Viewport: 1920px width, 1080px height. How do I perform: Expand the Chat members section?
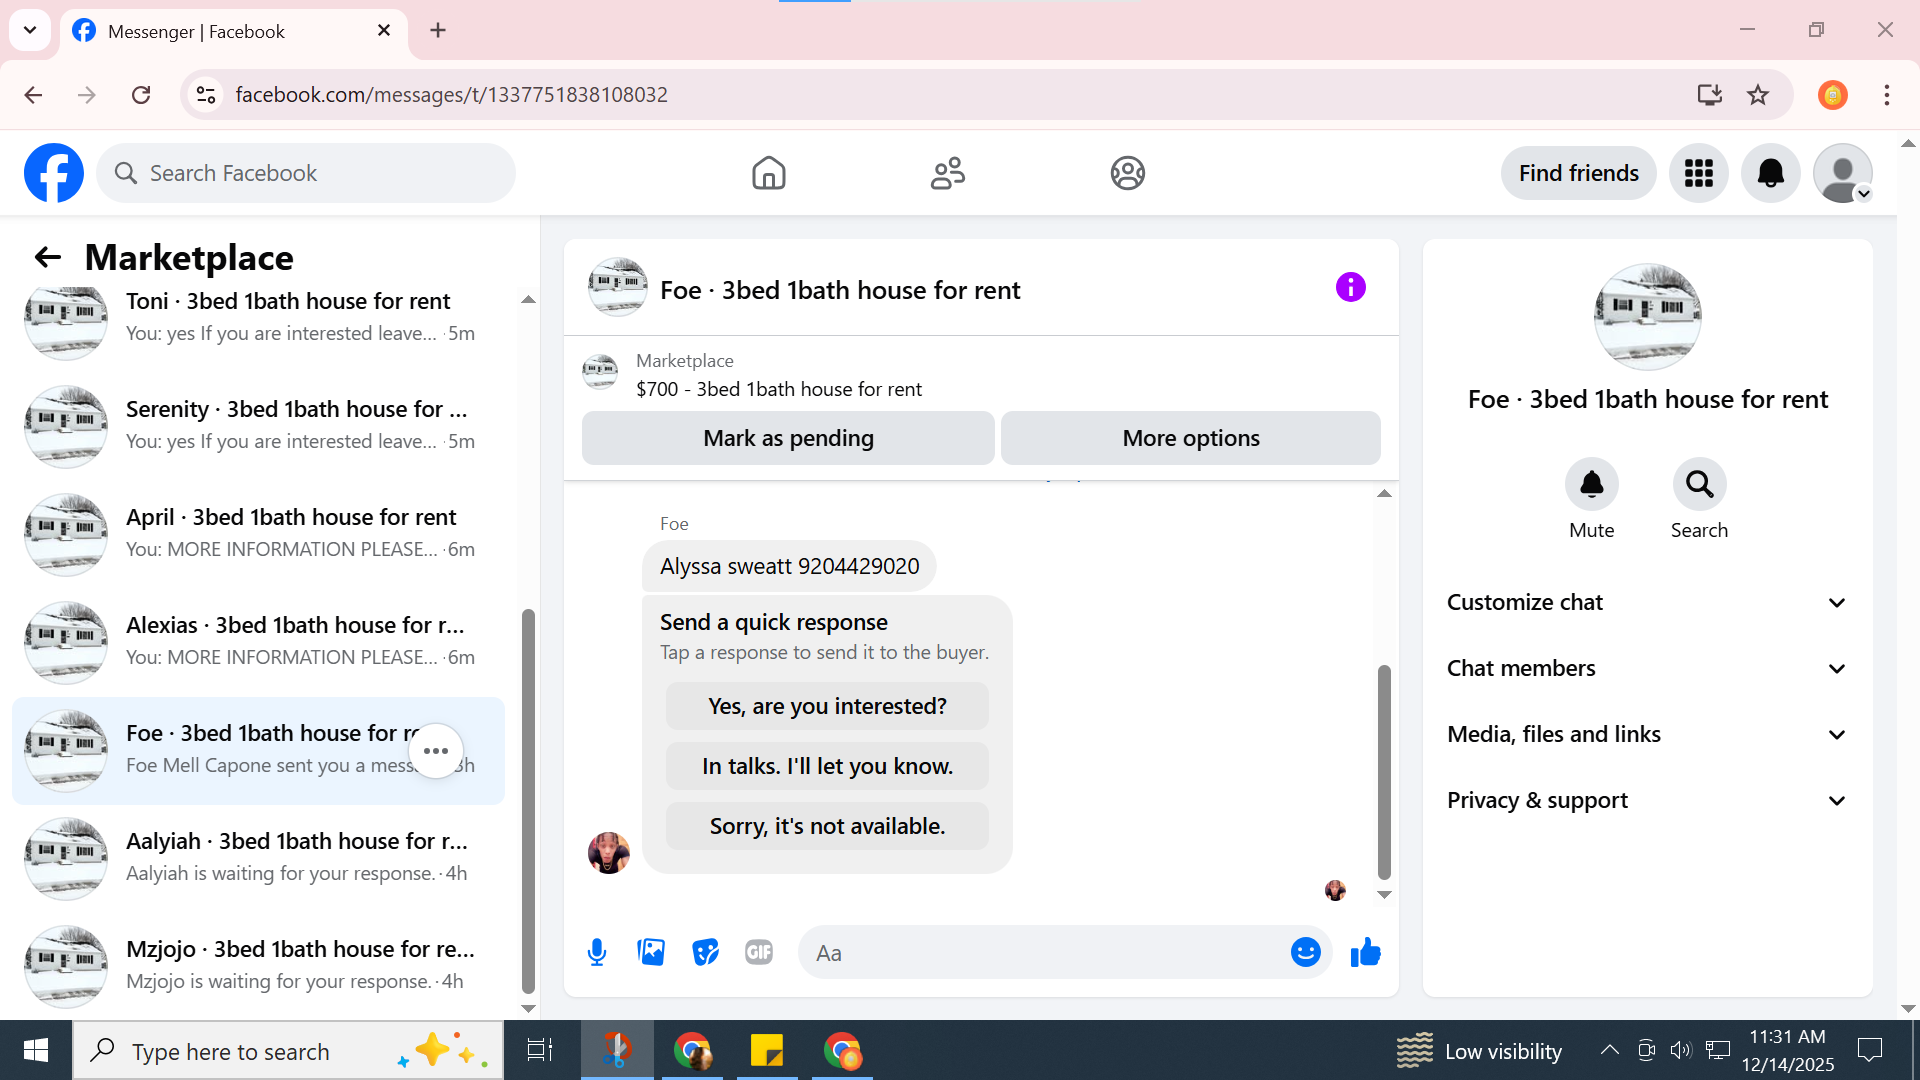1647,669
